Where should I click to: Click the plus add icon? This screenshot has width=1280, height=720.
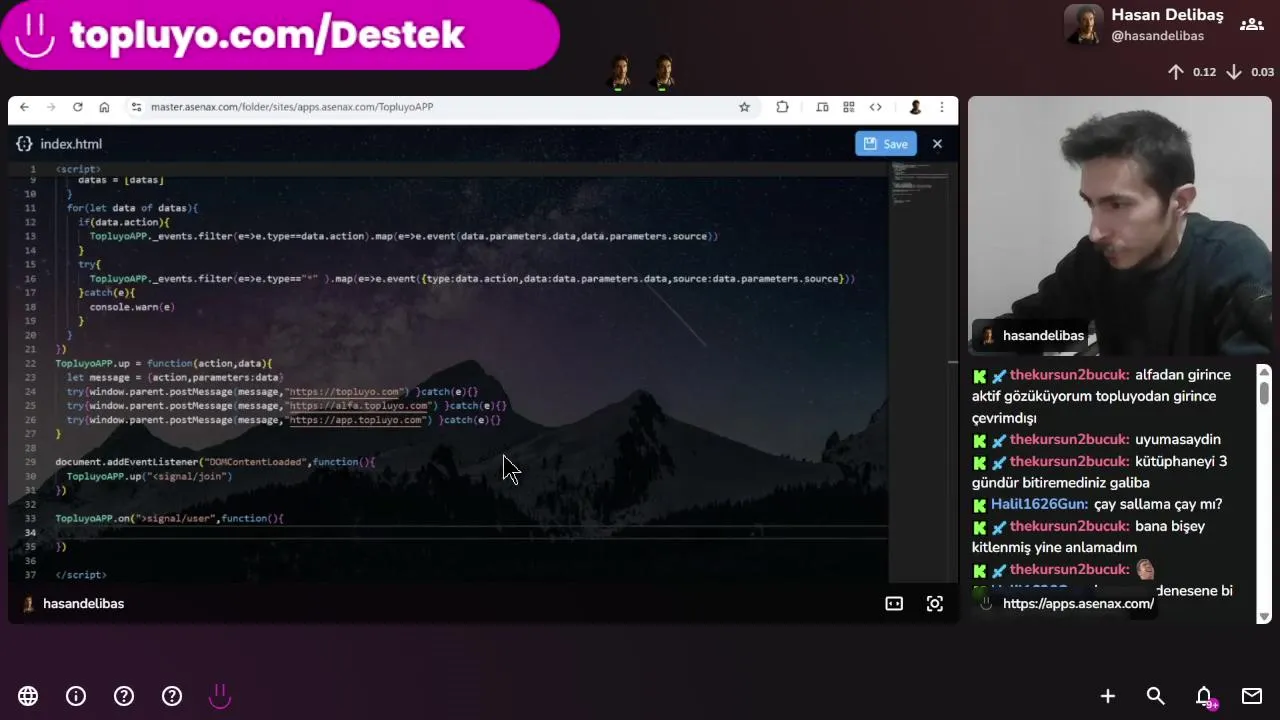click(1108, 696)
